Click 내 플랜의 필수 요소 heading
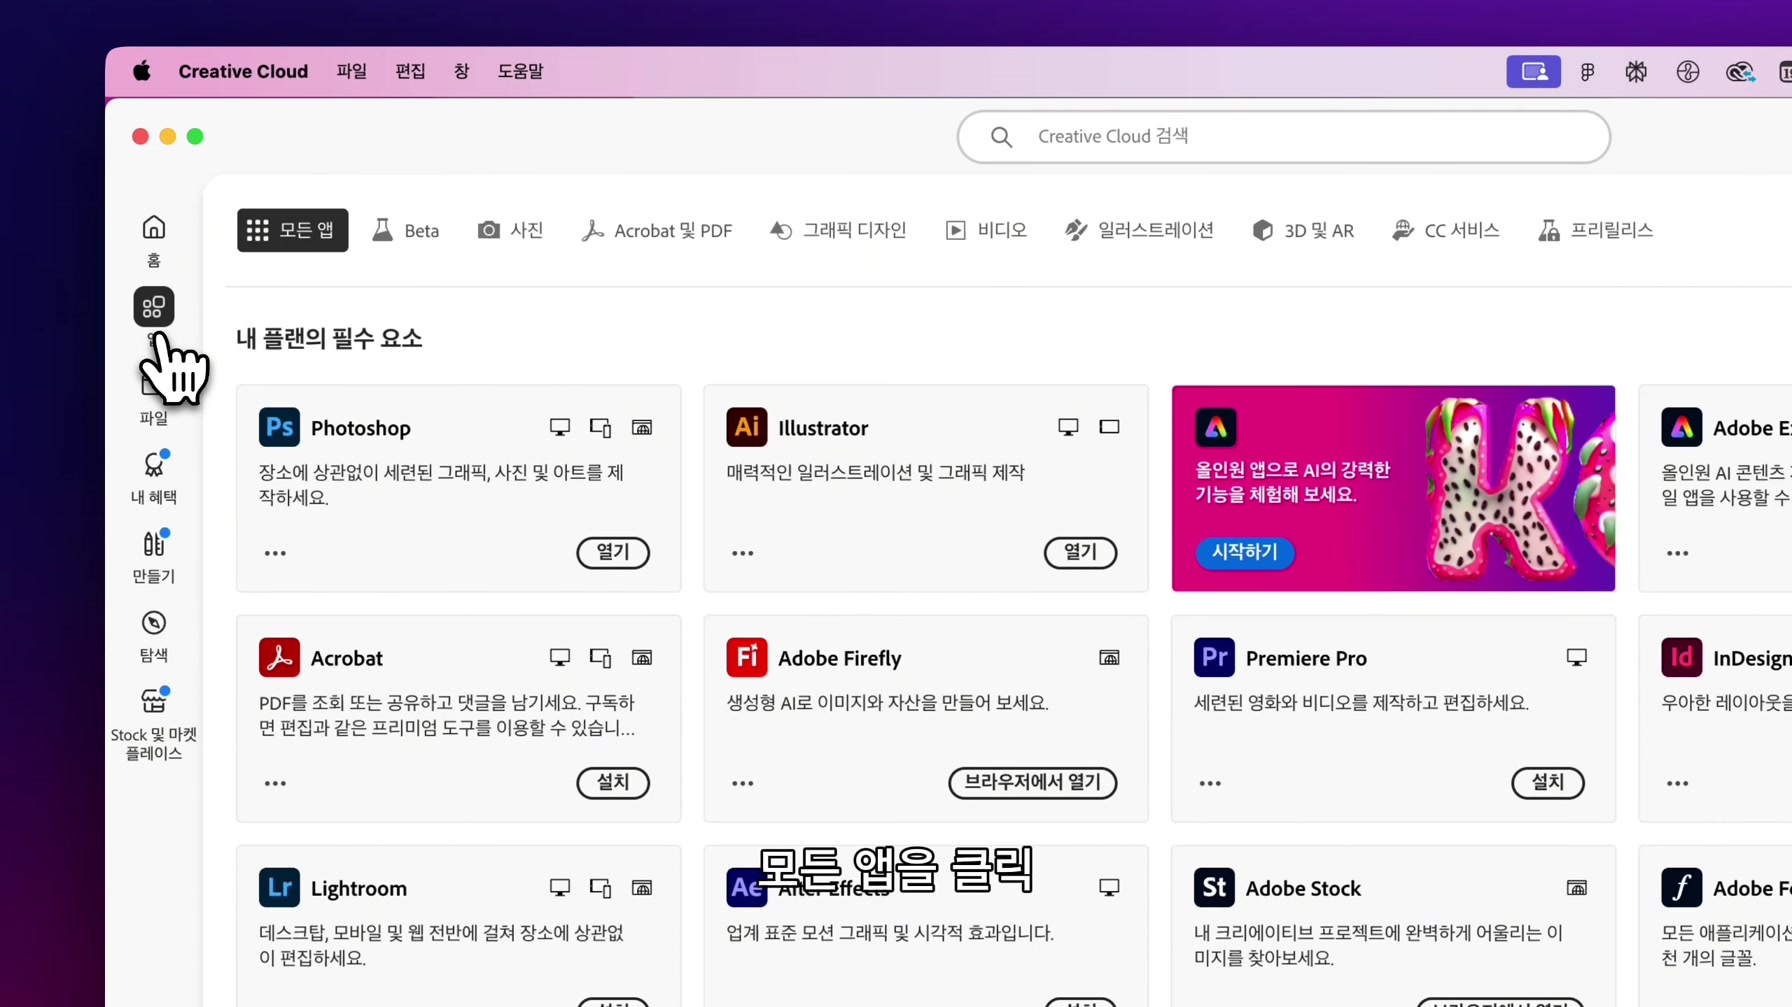The height and width of the screenshot is (1007, 1792). [329, 338]
